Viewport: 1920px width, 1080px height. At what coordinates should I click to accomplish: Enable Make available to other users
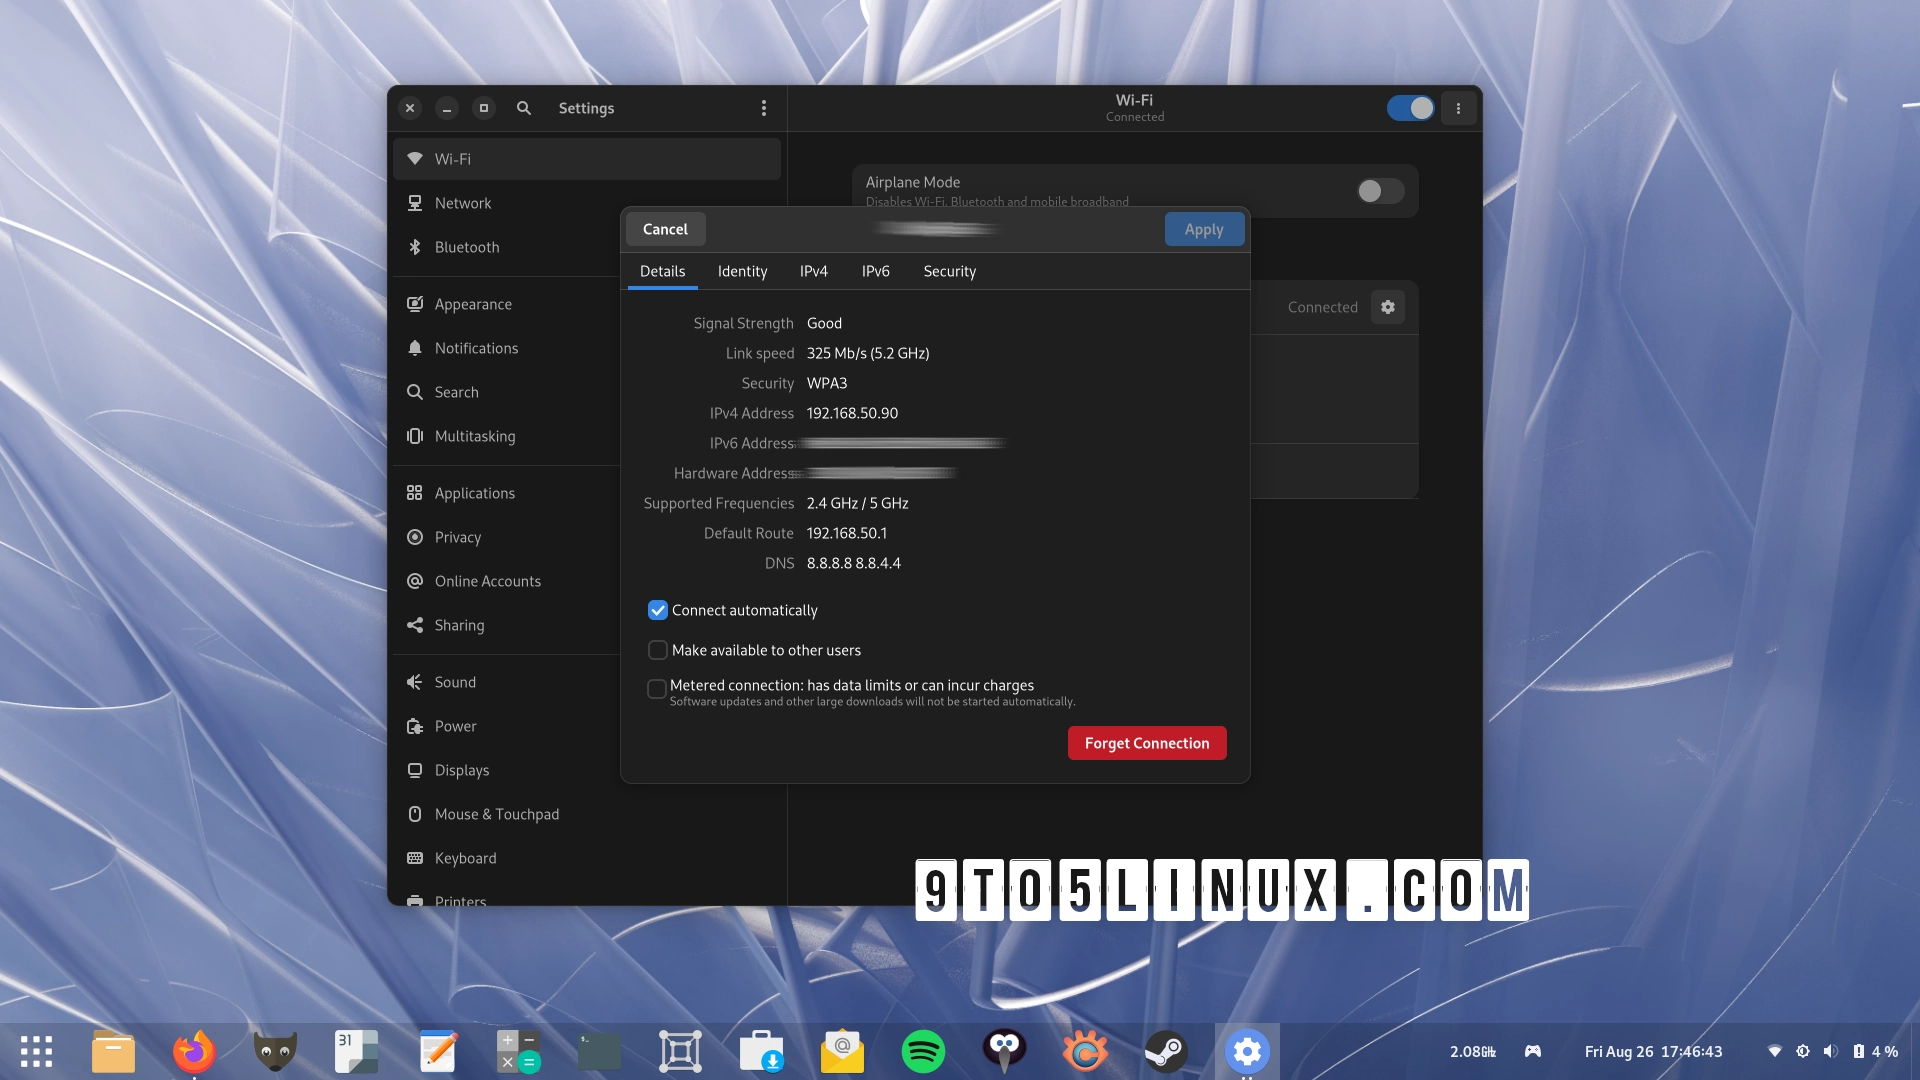657,650
